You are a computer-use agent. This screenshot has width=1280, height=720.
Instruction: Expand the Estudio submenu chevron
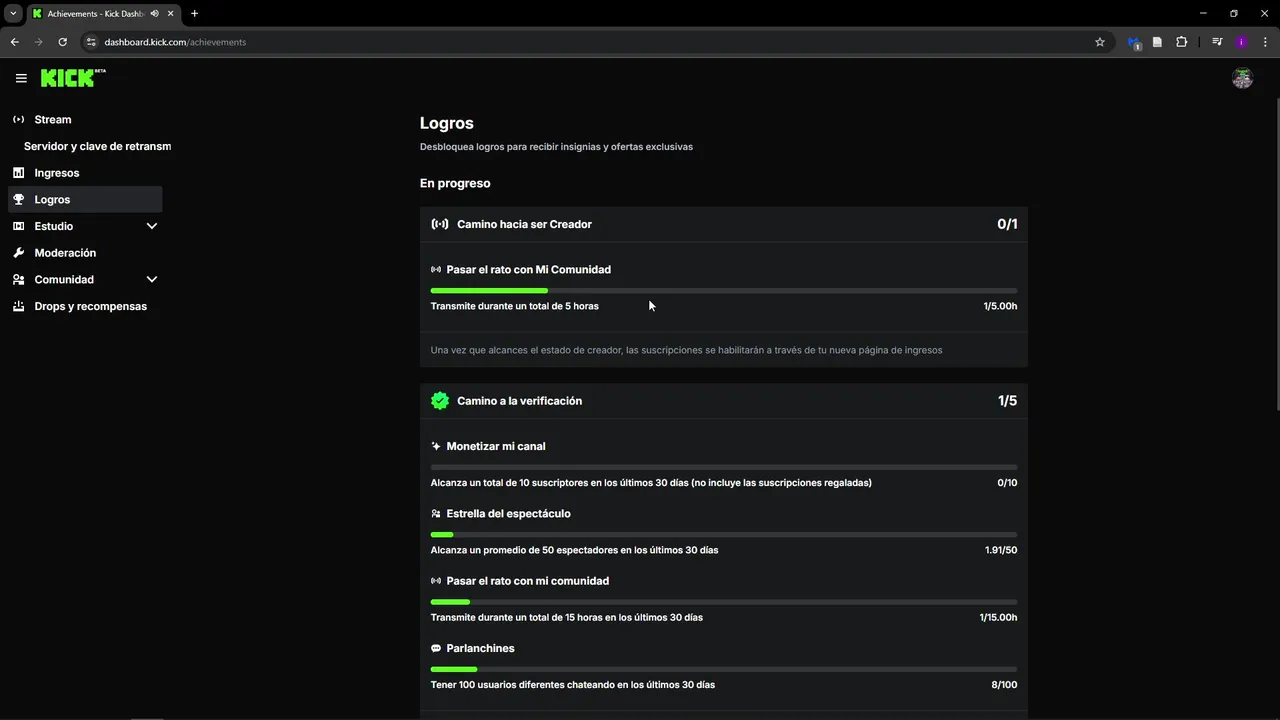tap(152, 226)
